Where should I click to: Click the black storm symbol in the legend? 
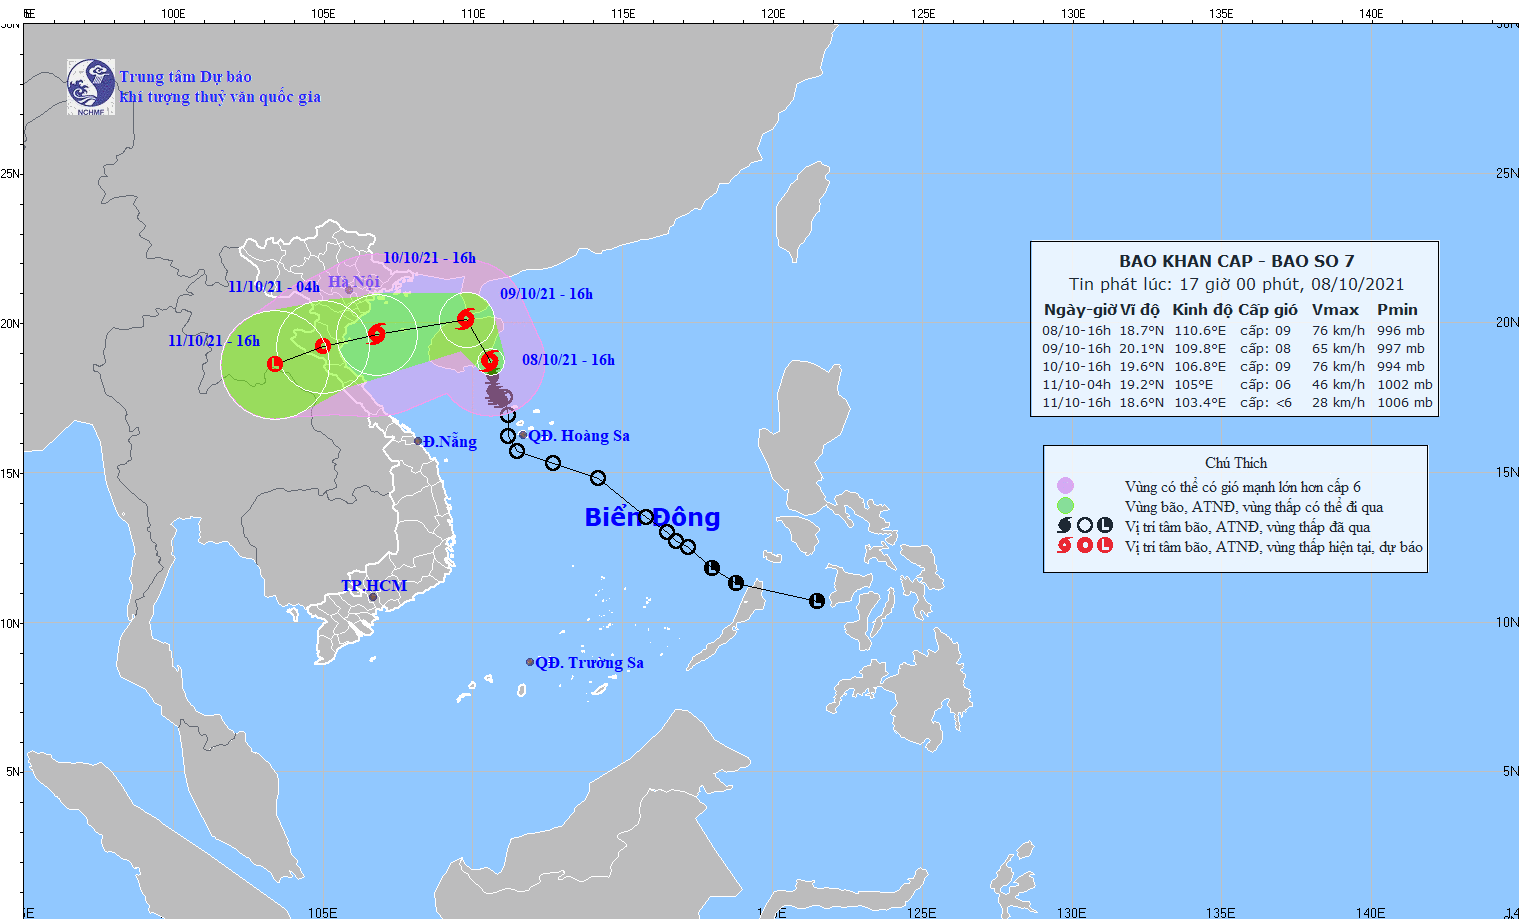[x=1064, y=526]
